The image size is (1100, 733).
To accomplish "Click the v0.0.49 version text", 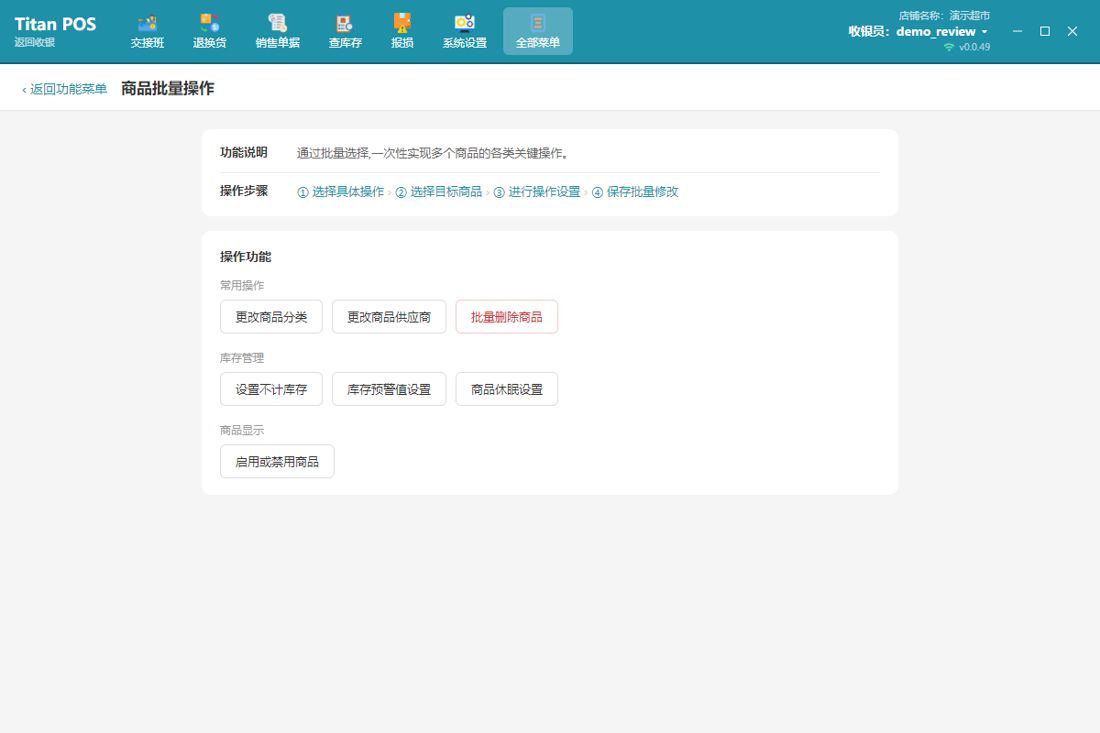I will [x=974, y=47].
